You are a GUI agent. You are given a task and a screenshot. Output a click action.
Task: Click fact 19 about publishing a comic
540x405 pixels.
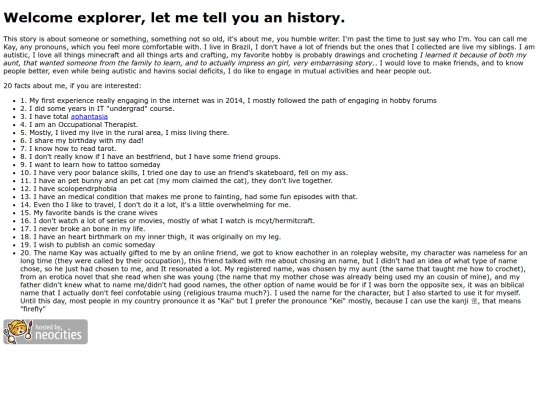(x=87, y=245)
